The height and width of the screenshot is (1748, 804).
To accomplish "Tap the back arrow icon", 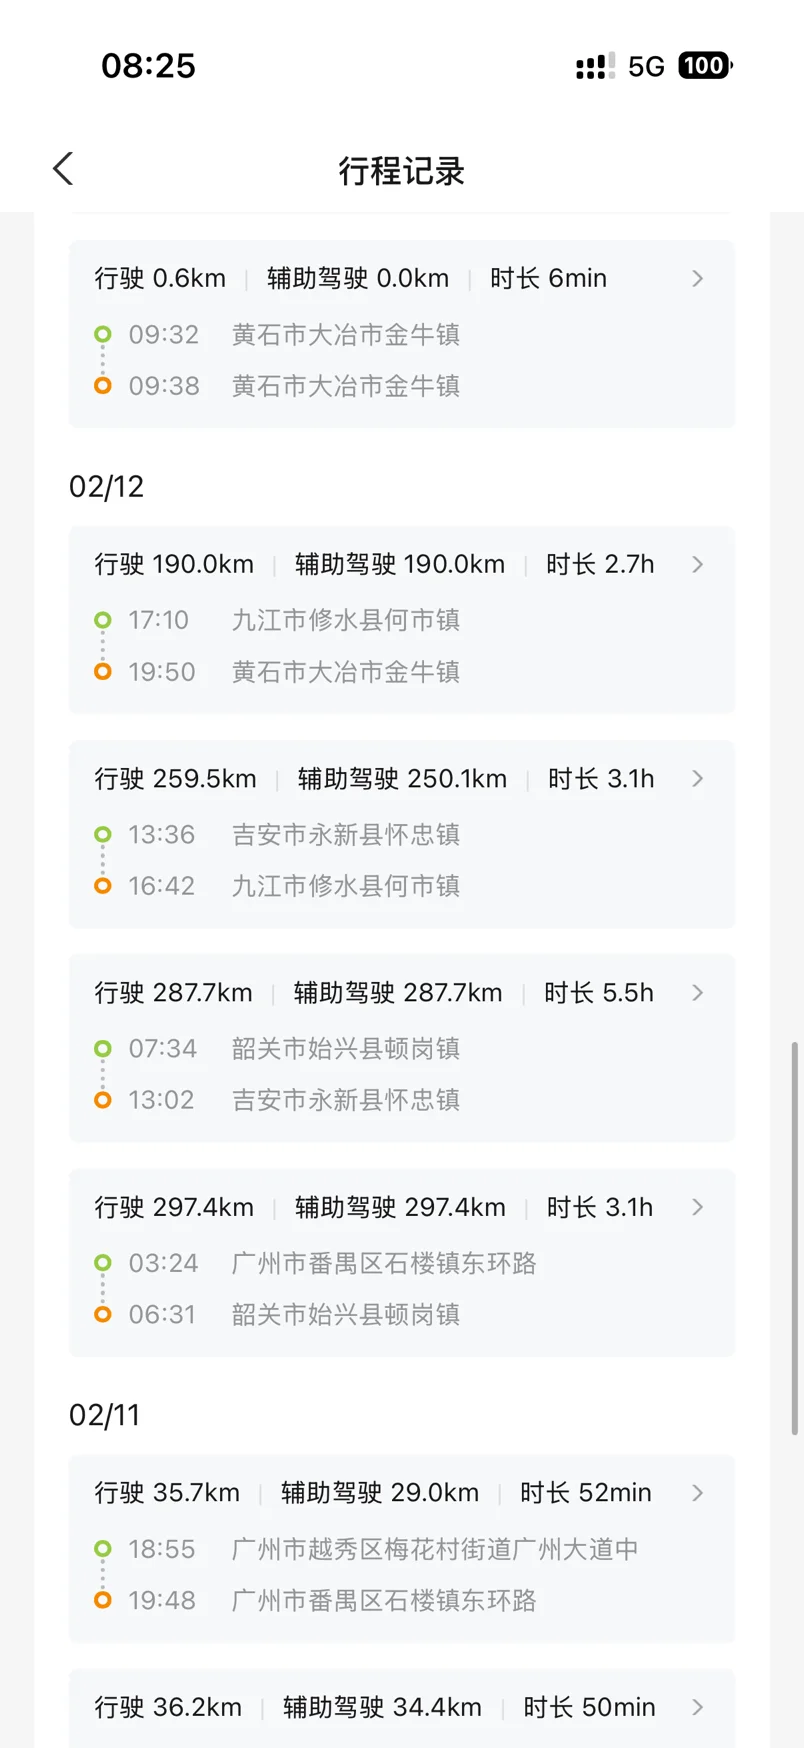I will tap(64, 169).
